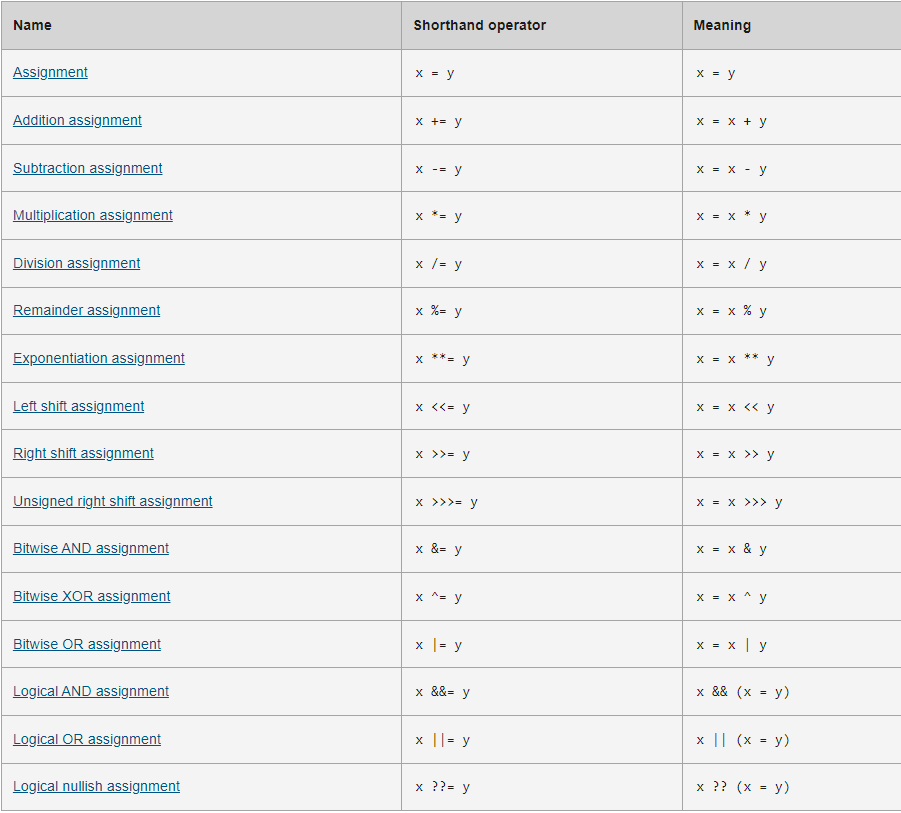Screen dimensions: 901x813
Task: Click the Meaning column header
Action: [722, 25]
